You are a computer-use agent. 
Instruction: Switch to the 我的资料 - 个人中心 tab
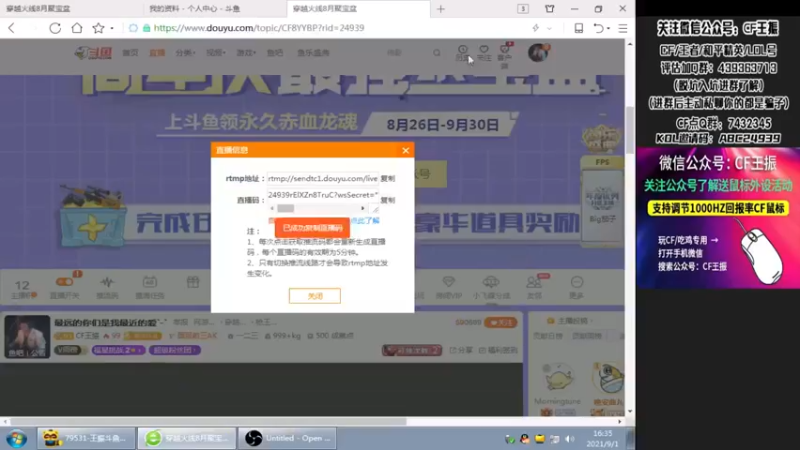click(x=214, y=9)
